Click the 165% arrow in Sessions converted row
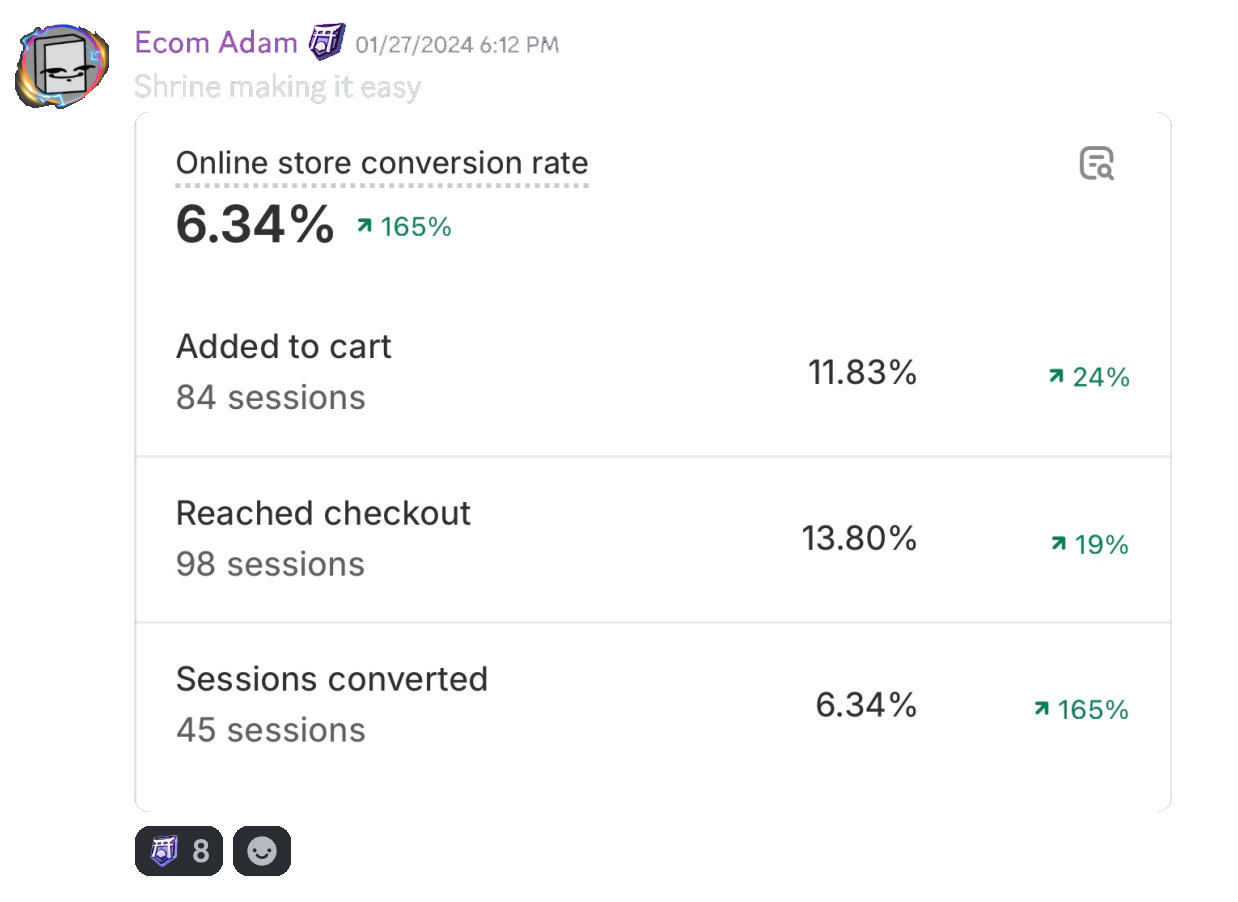This screenshot has width=1238, height=902. pos(1041,709)
